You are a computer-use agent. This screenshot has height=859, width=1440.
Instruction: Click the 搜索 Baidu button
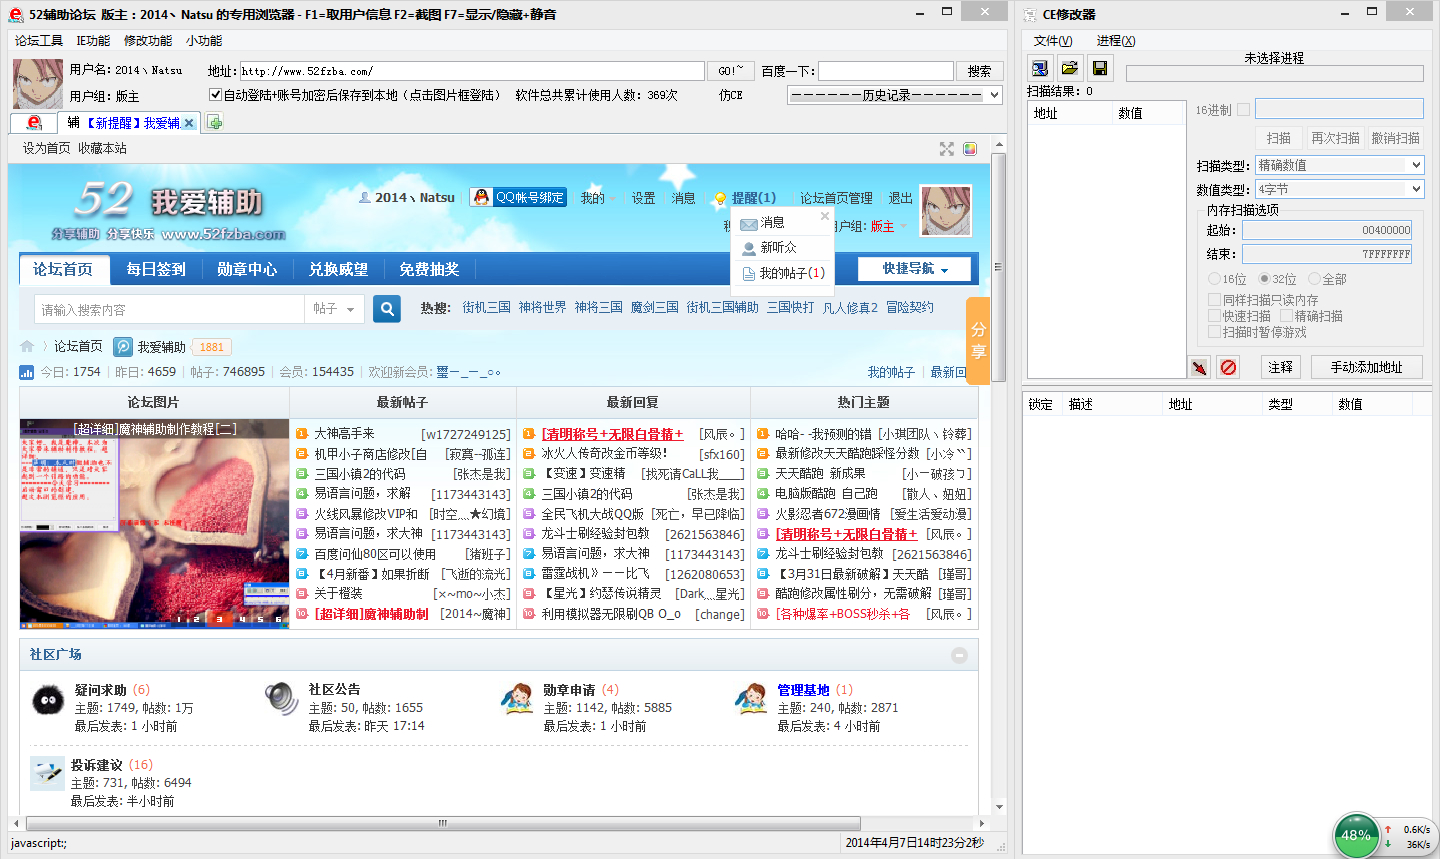pyautogui.click(x=980, y=71)
